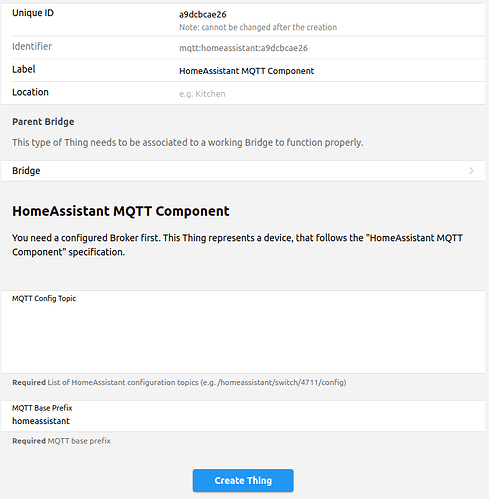This screenshot has height=499, width=489.
Task: Click the Unique ID row label
Action: tap(33, 13)
